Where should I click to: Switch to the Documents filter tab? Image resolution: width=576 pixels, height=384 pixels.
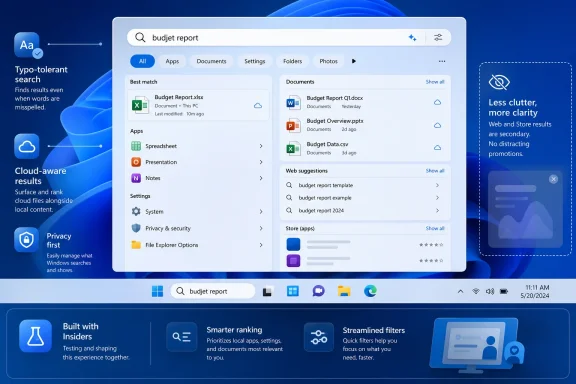[211, 61]
